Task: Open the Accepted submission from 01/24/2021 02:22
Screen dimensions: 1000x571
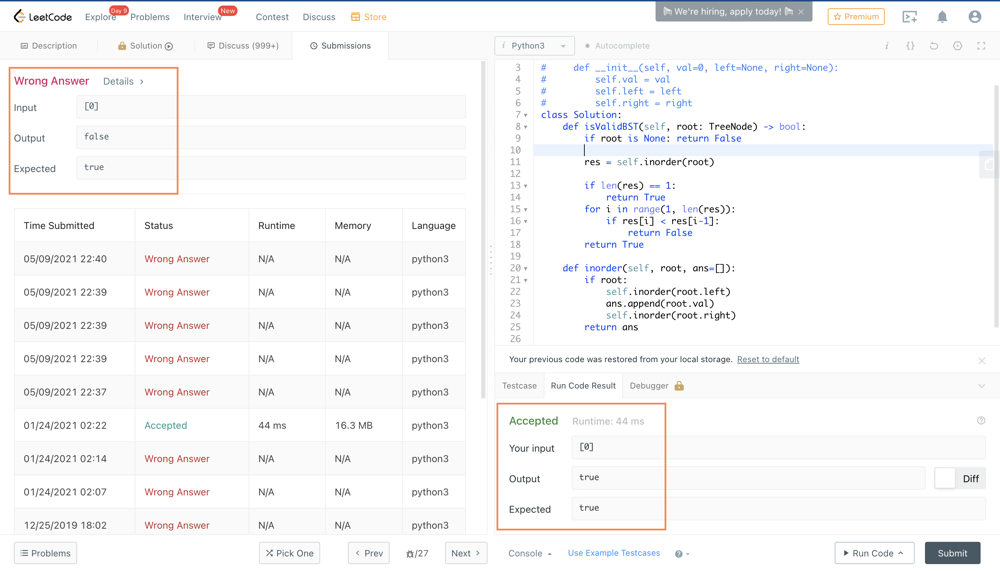Action: (165, 426)
